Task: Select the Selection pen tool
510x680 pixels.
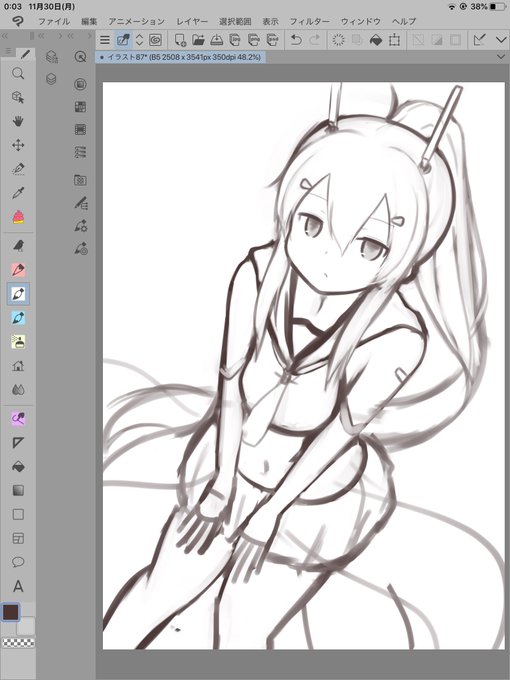Action: [x=18, y=169]
